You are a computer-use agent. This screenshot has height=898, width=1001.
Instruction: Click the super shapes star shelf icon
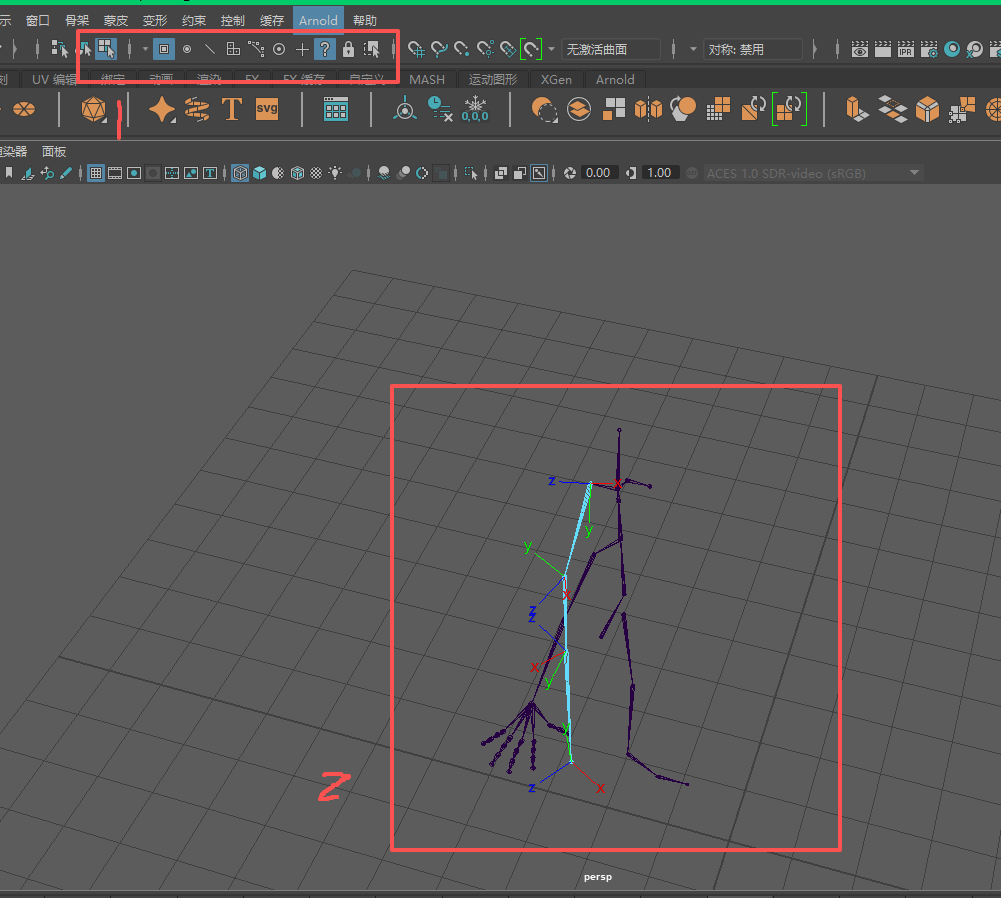pos(162,109)
